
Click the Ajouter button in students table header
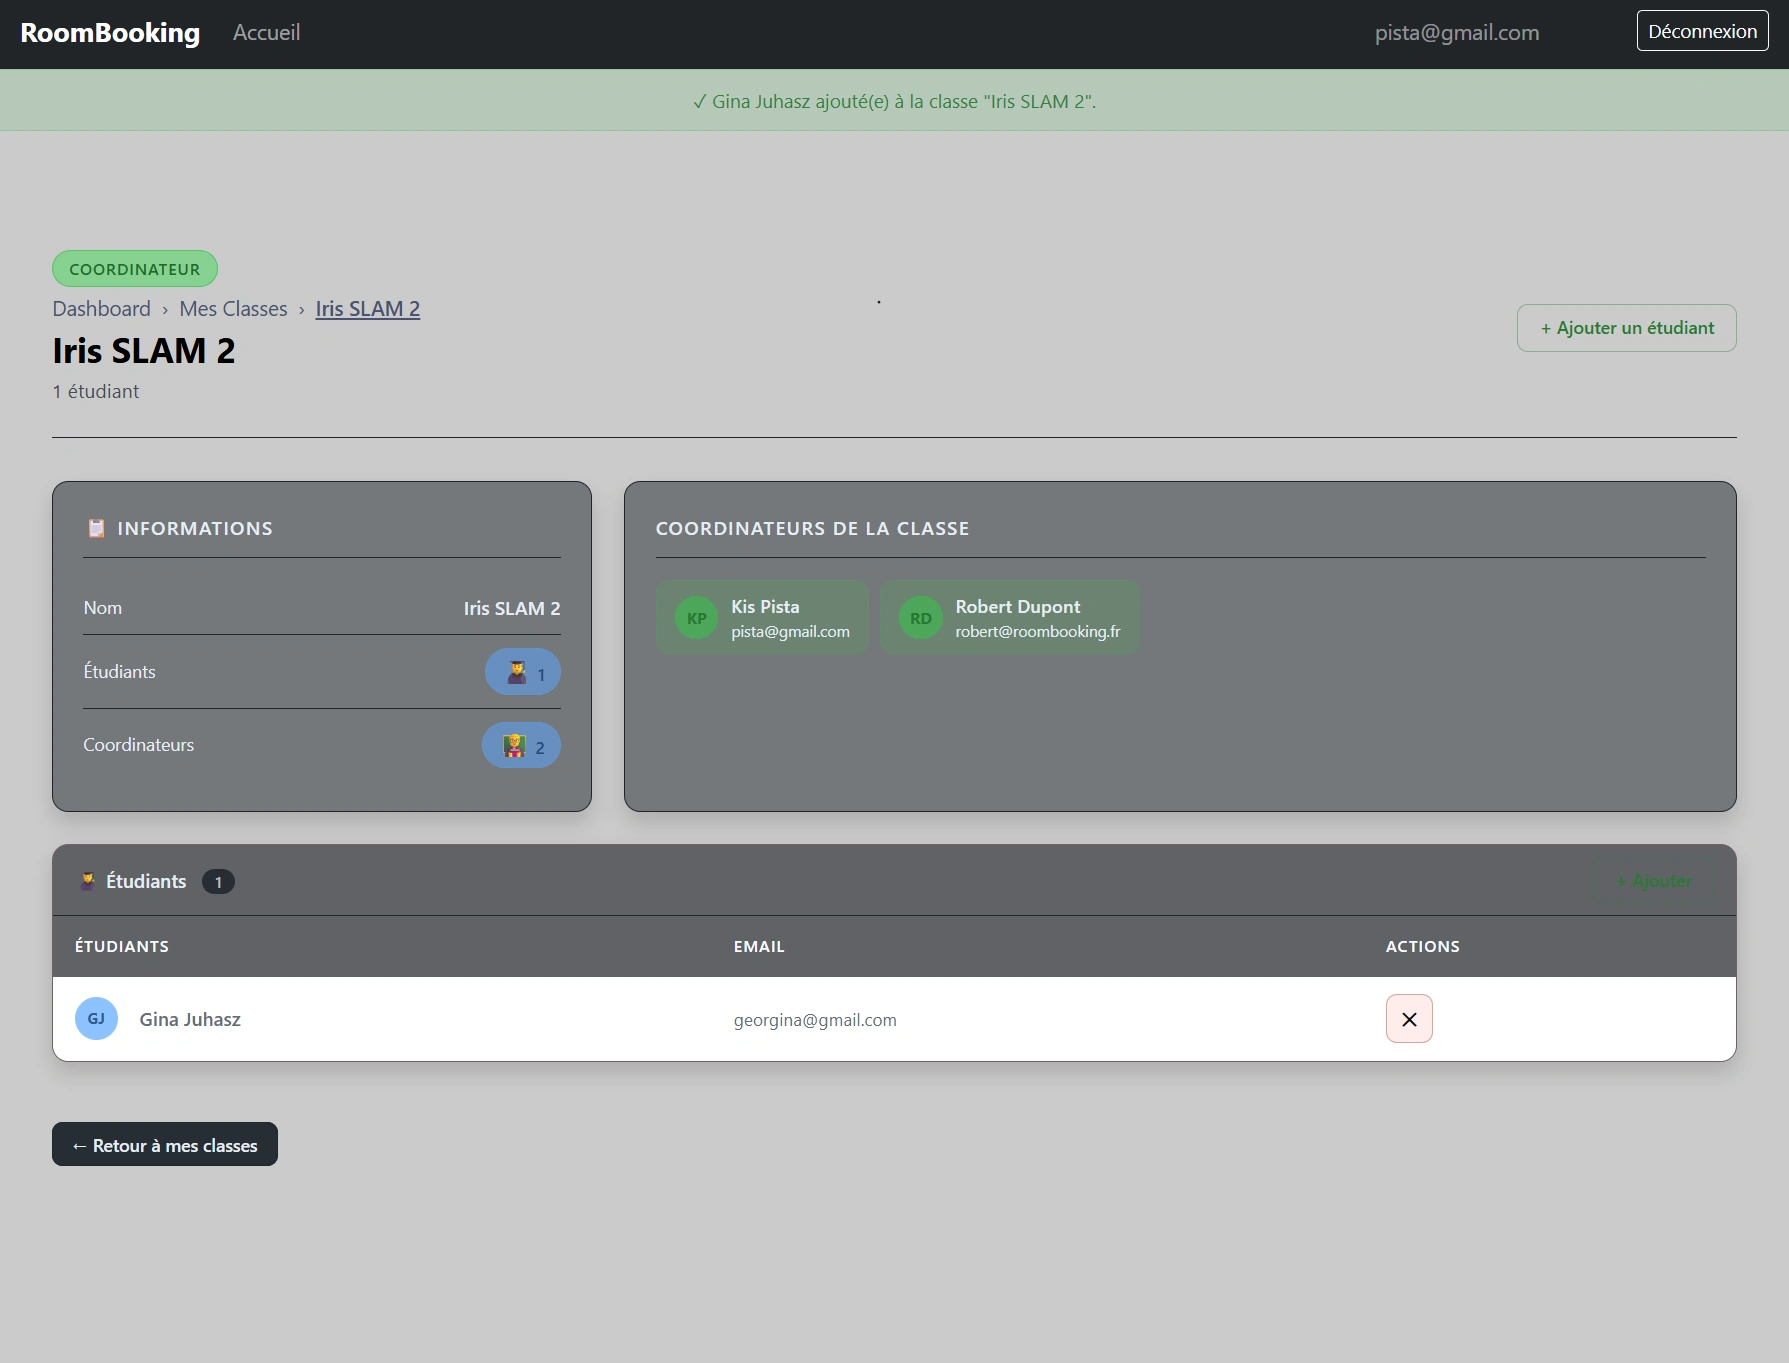click(x=1653, y=881)
